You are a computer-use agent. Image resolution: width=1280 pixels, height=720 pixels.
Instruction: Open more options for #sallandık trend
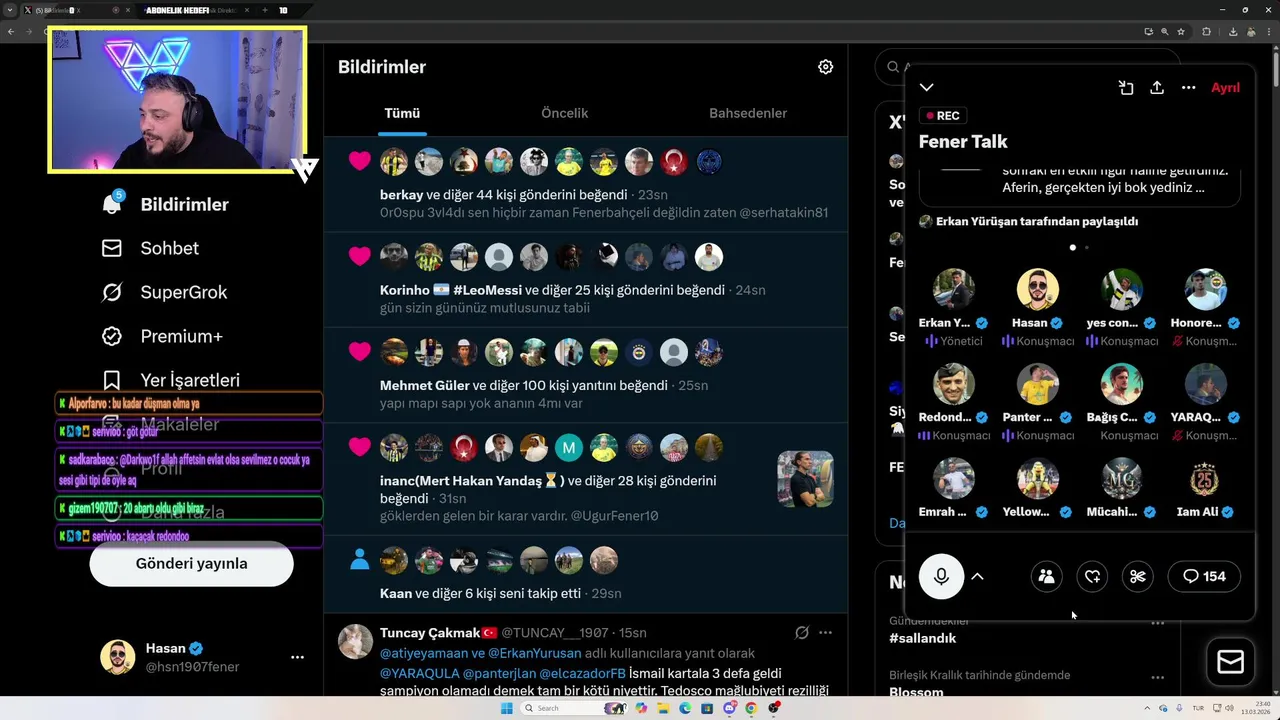pos(1157,622)
